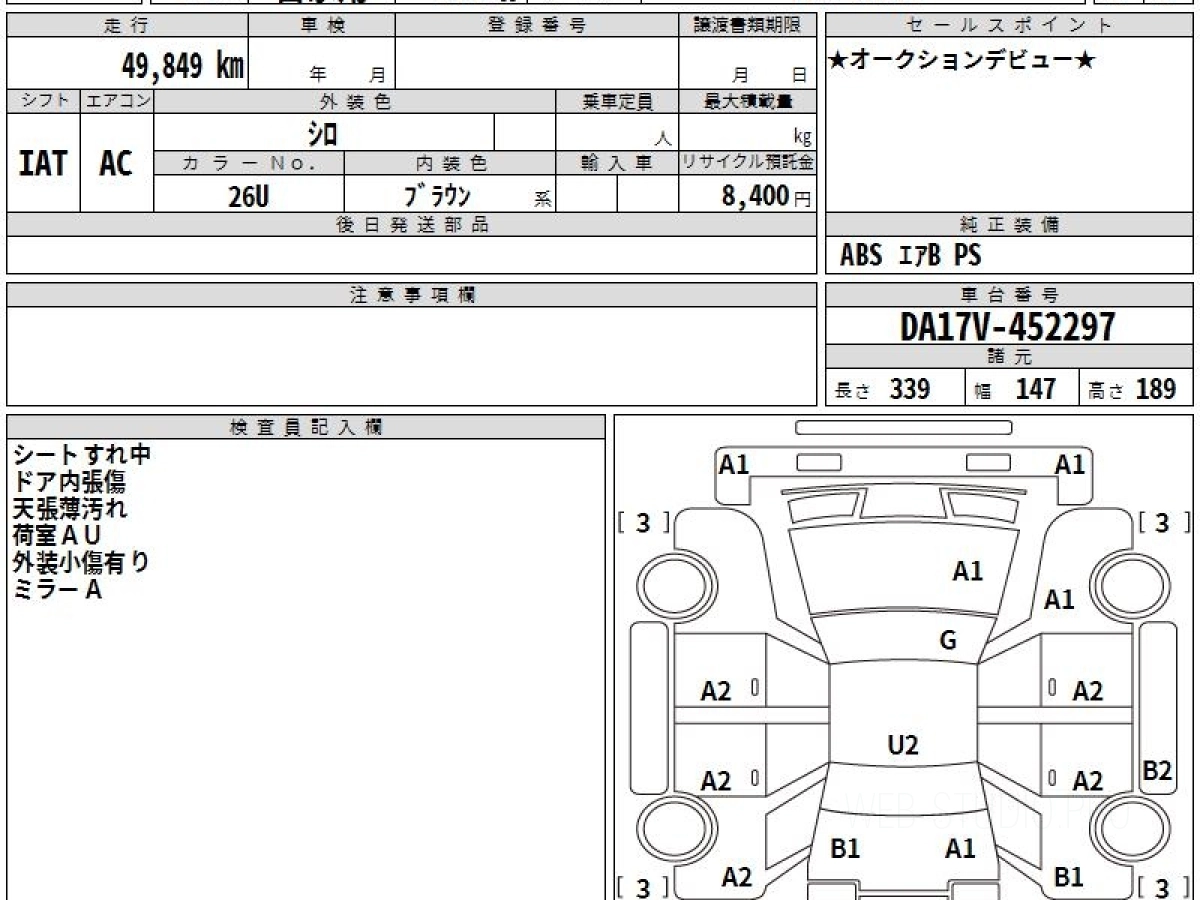Click the 輸入車 header
The height and width of the screenshot is (900, 1200).
point(617,163)
